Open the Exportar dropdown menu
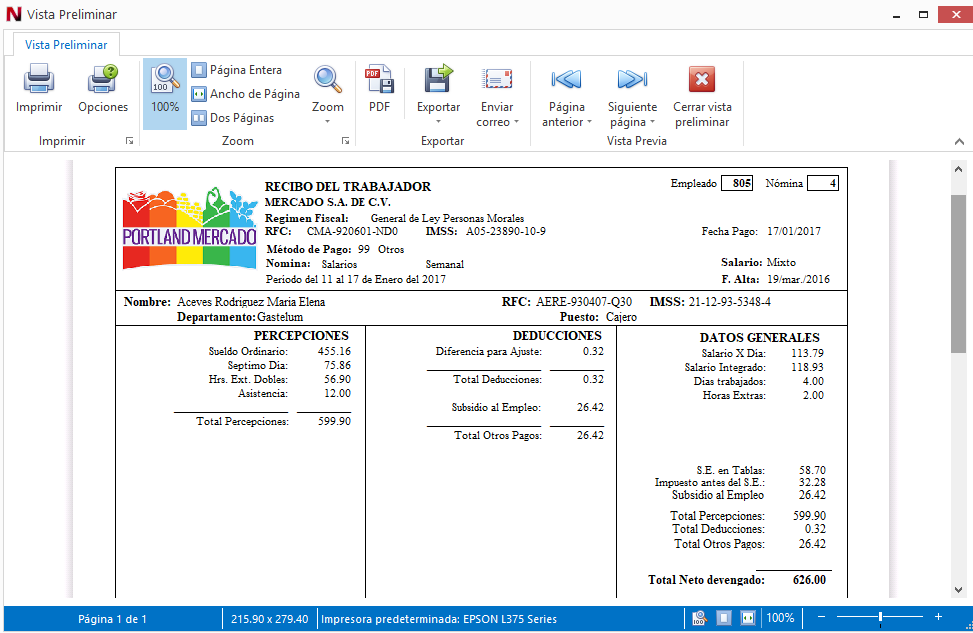973x633 pixels. click(x=438, y=122)
